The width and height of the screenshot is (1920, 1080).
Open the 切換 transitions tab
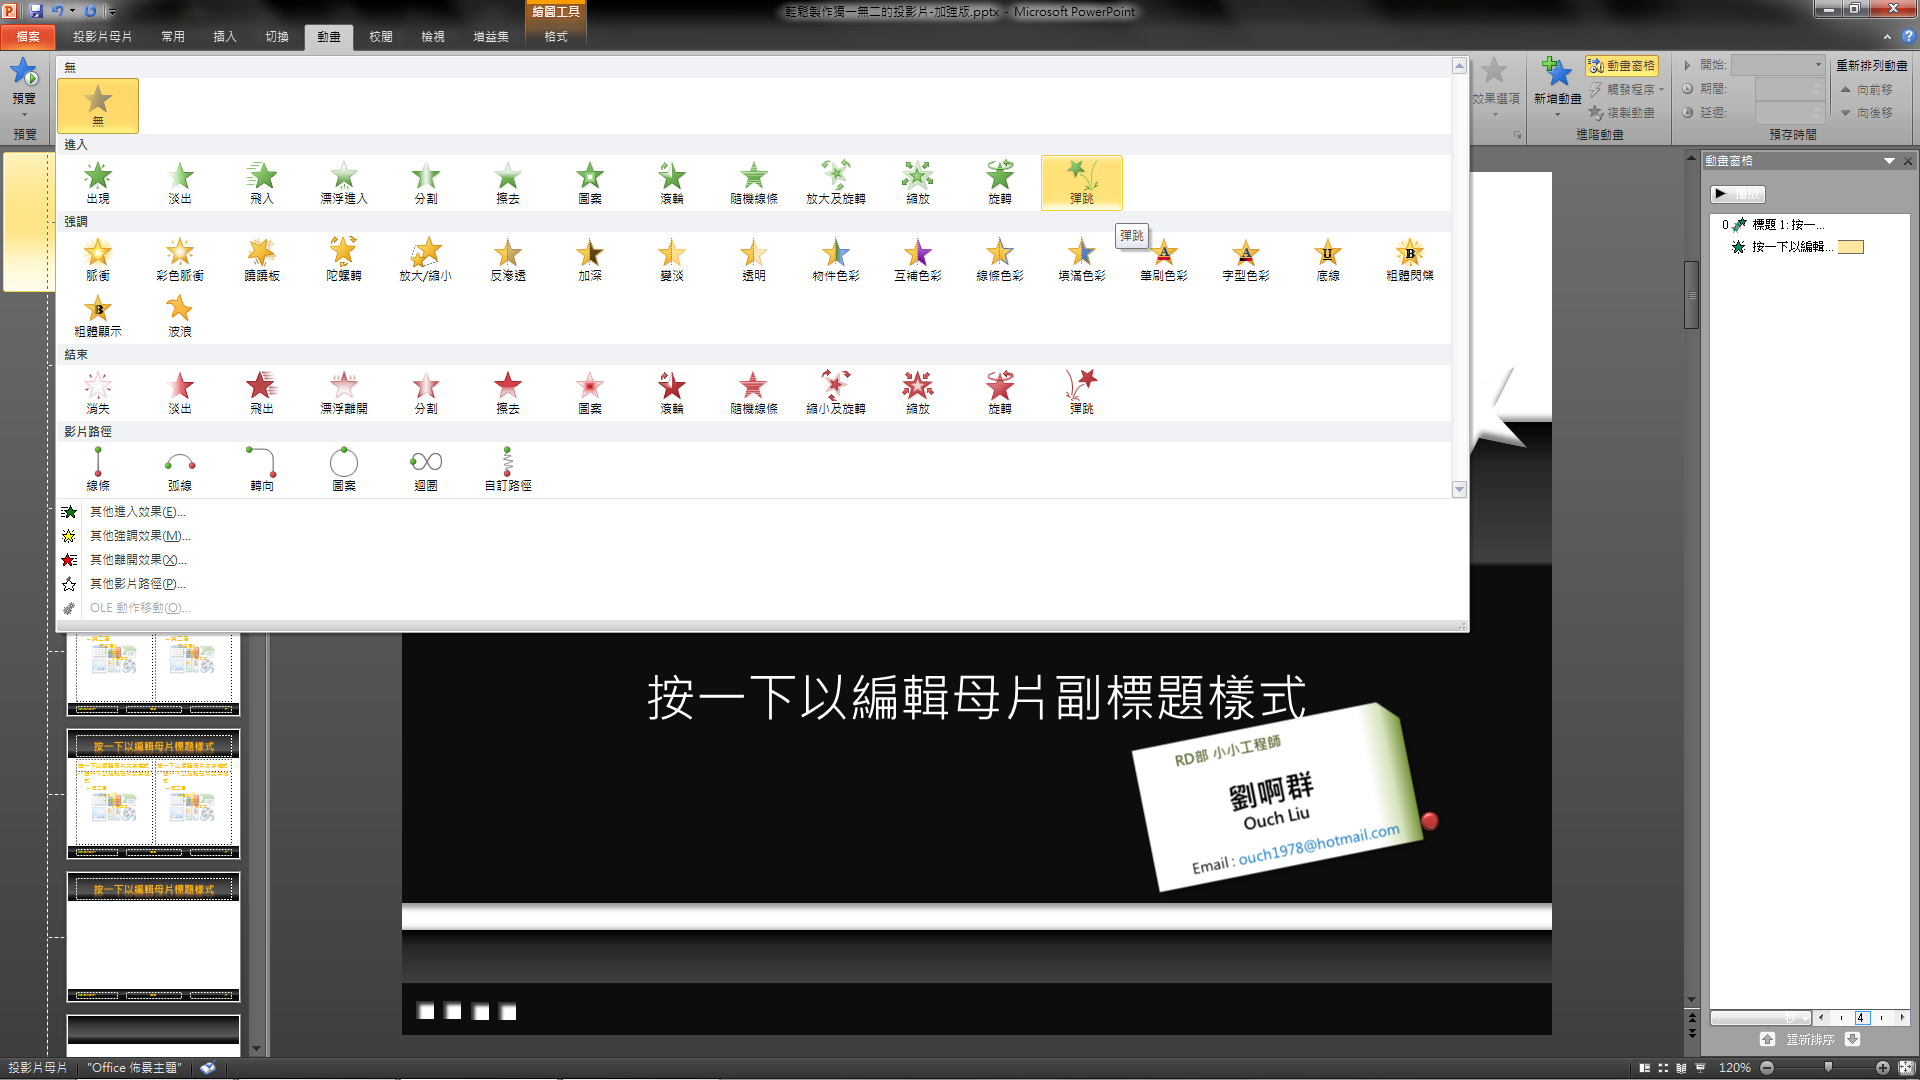[x=277, y=37]
